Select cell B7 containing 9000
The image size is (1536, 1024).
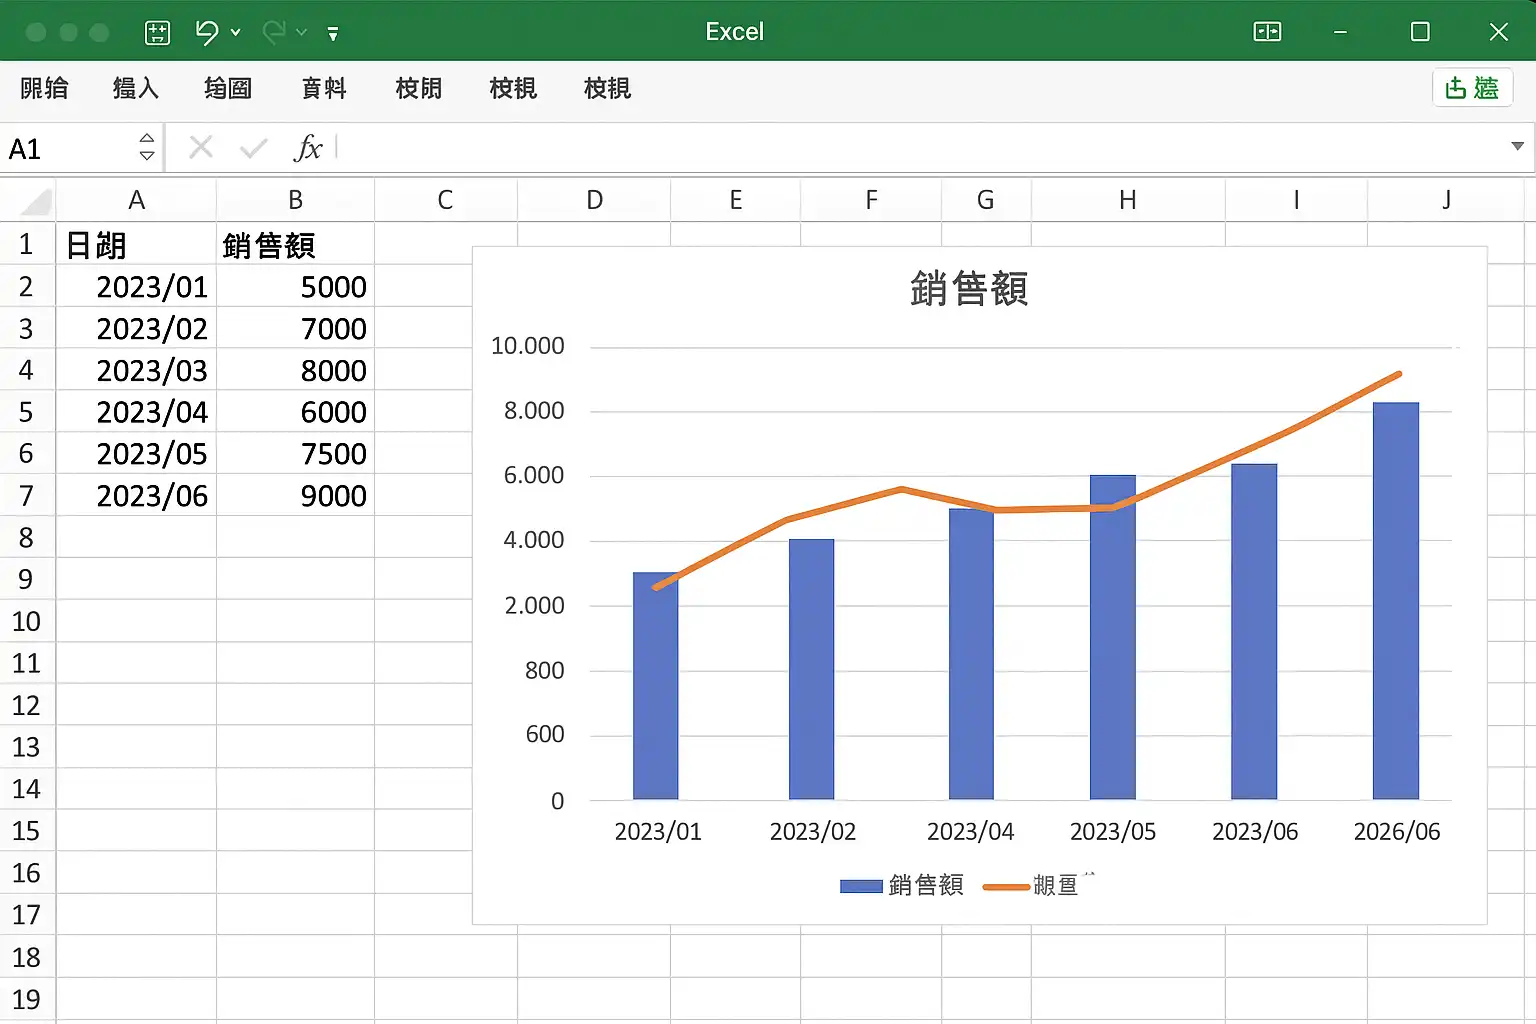(295, 495)
